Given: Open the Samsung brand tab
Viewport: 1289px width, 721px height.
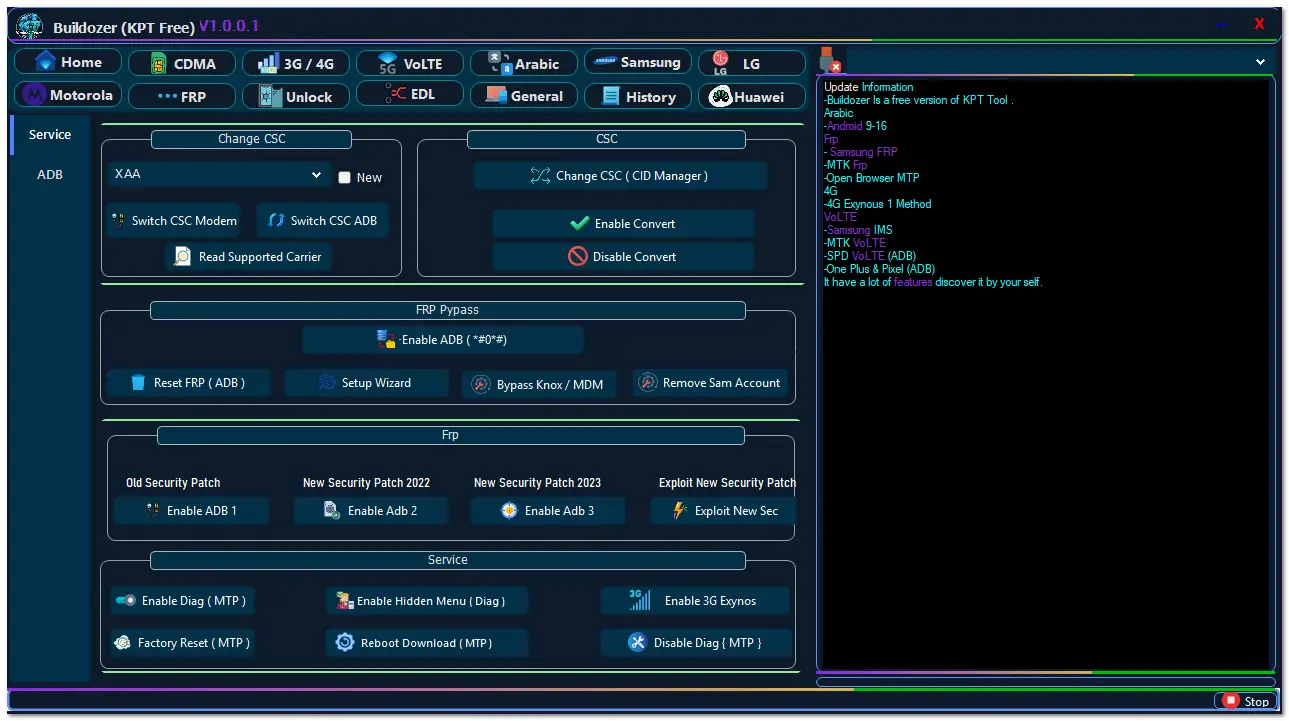Looking at the screenshot, I should click(x=638, y=62).
